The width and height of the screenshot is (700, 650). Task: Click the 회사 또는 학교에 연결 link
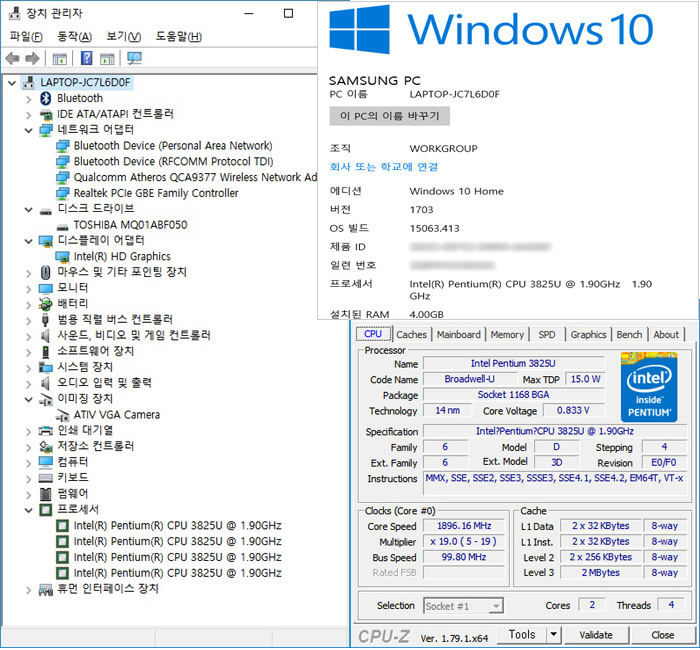pos(383,167)
